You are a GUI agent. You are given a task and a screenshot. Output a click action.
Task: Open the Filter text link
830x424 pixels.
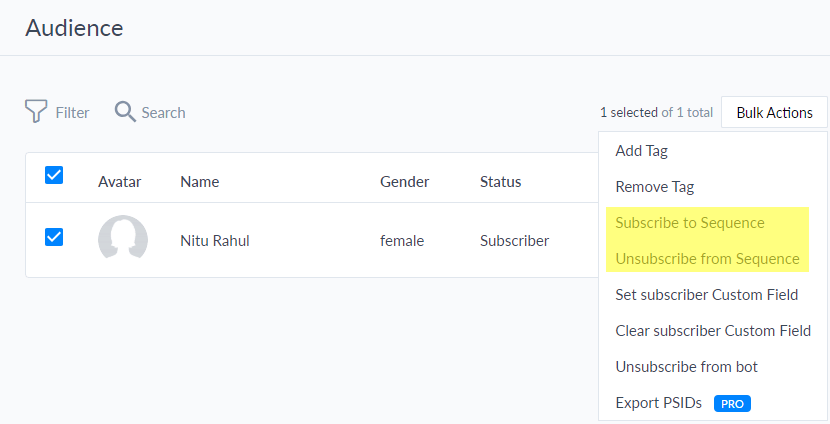(73, 113)
